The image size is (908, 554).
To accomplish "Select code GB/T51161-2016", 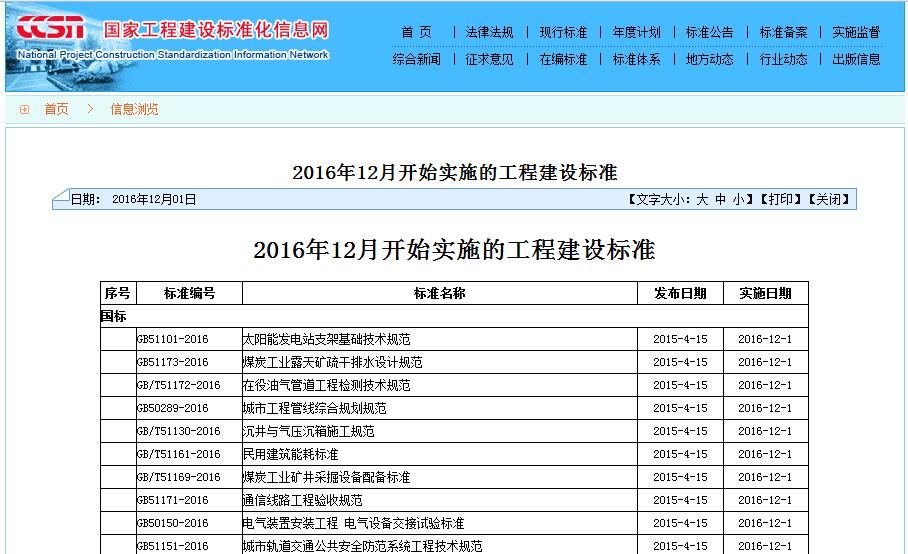I will 178,454.
